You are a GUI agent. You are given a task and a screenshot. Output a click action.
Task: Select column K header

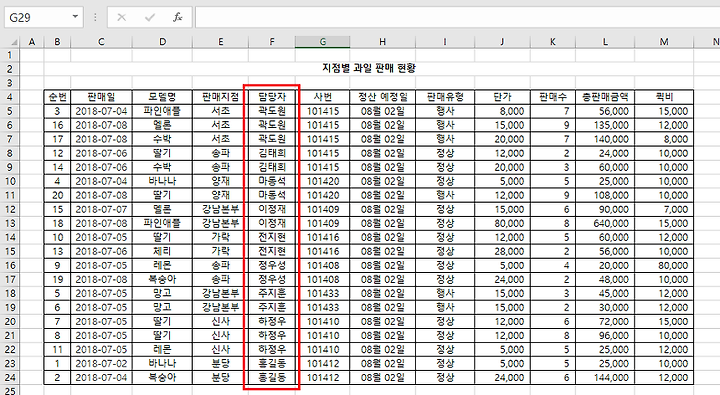(x=553, y=42)
